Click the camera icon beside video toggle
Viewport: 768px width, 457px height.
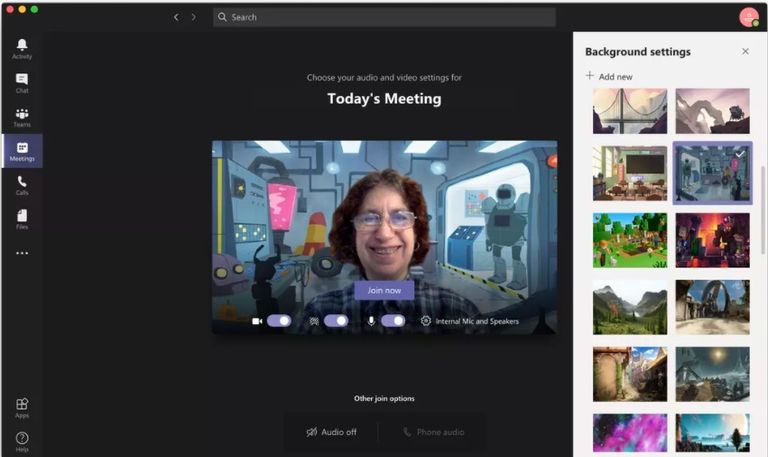pyautogui.click(x=257, y=321)
